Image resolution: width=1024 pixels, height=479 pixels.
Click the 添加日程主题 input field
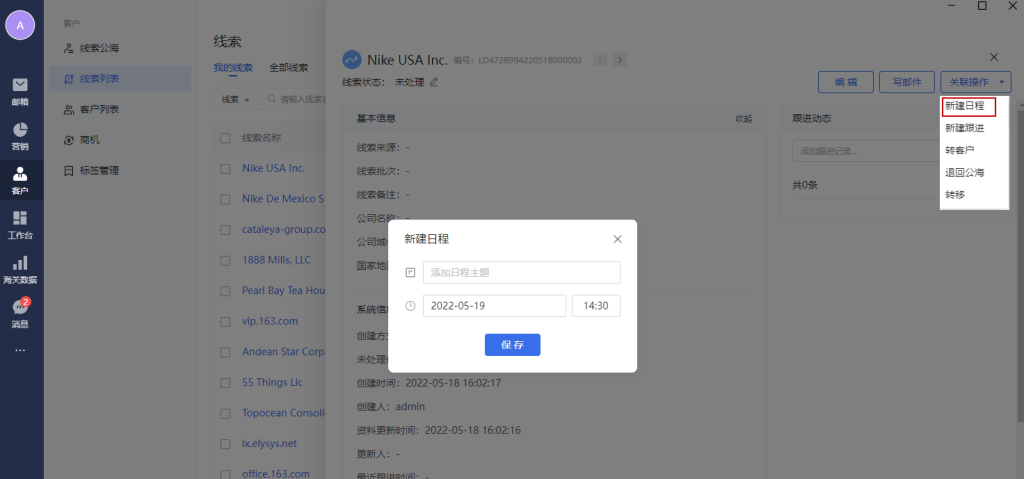[x=521, y=272]
